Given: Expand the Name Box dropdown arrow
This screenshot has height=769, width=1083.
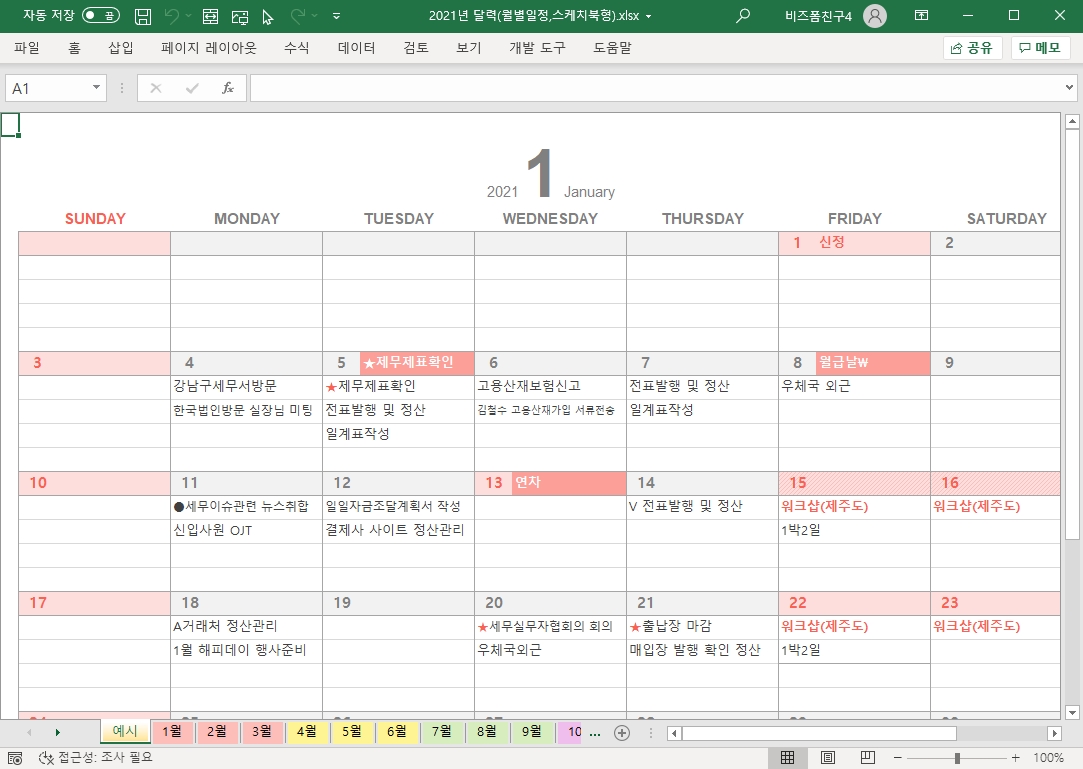Looking at the screenshot, I should pyautogui.click(x=97, y=88).
